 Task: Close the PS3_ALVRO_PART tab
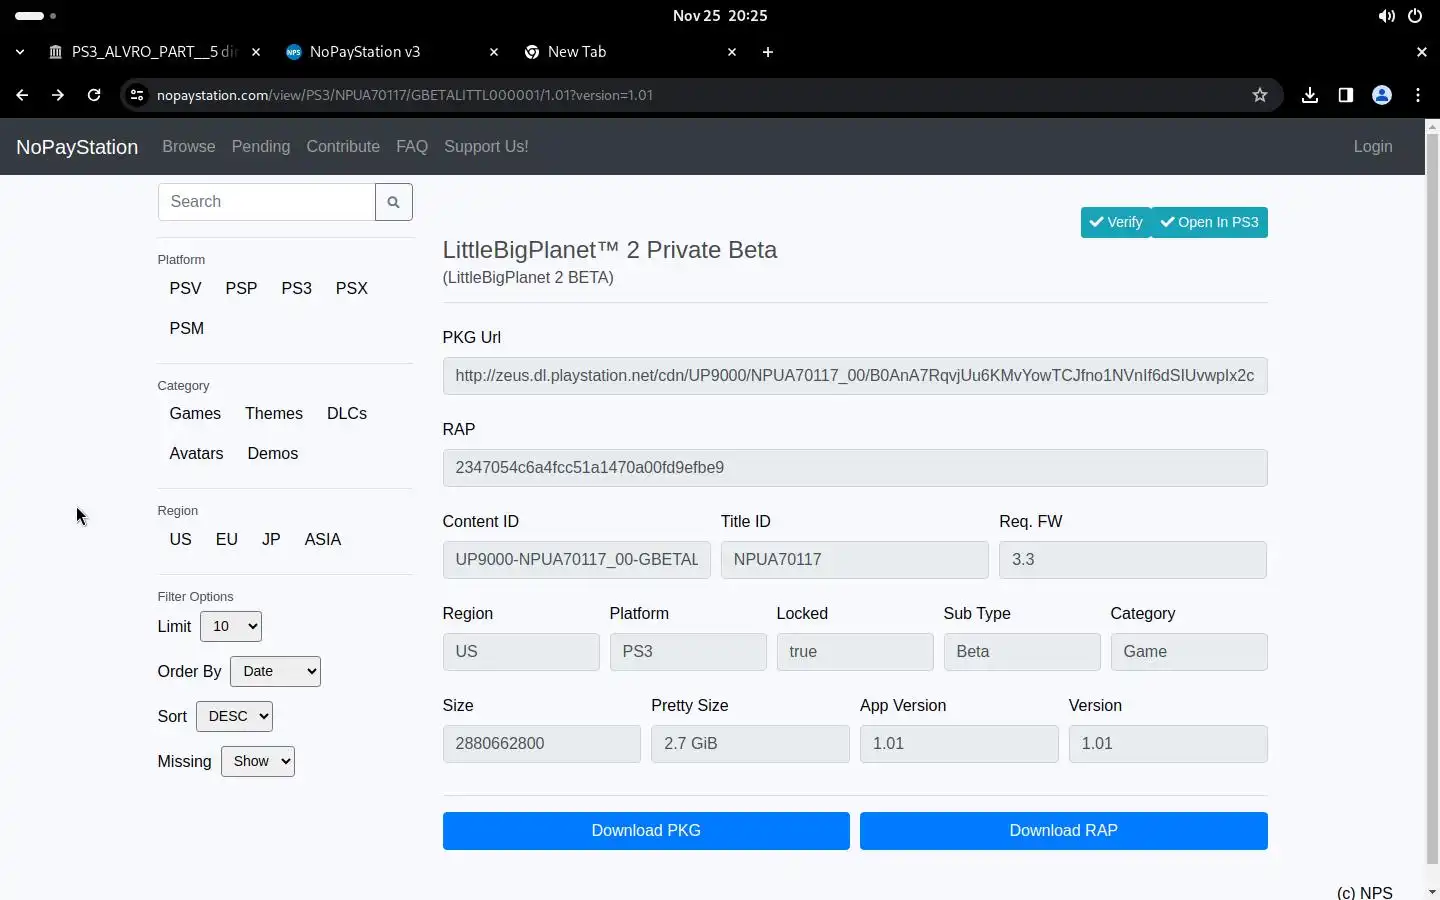click(x=256, y=52)
